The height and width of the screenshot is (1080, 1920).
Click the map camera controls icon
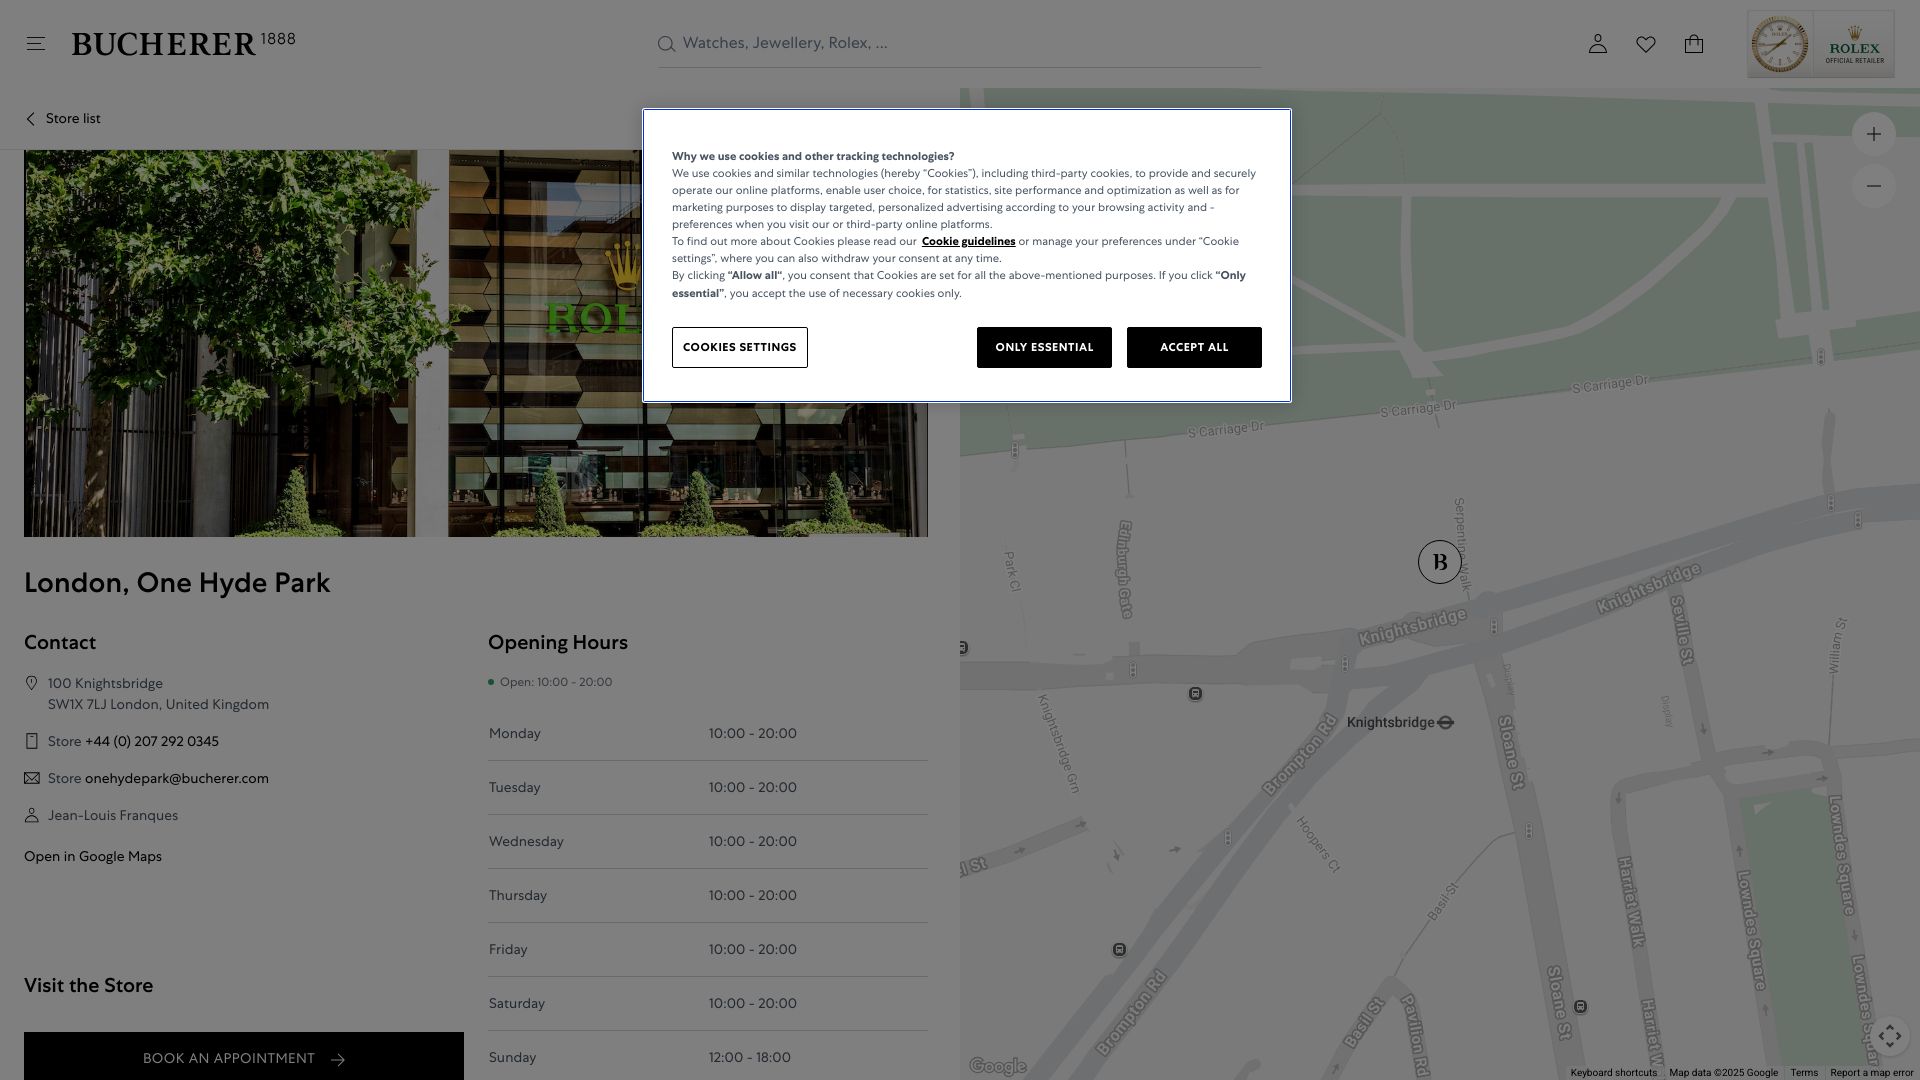1890,1036
